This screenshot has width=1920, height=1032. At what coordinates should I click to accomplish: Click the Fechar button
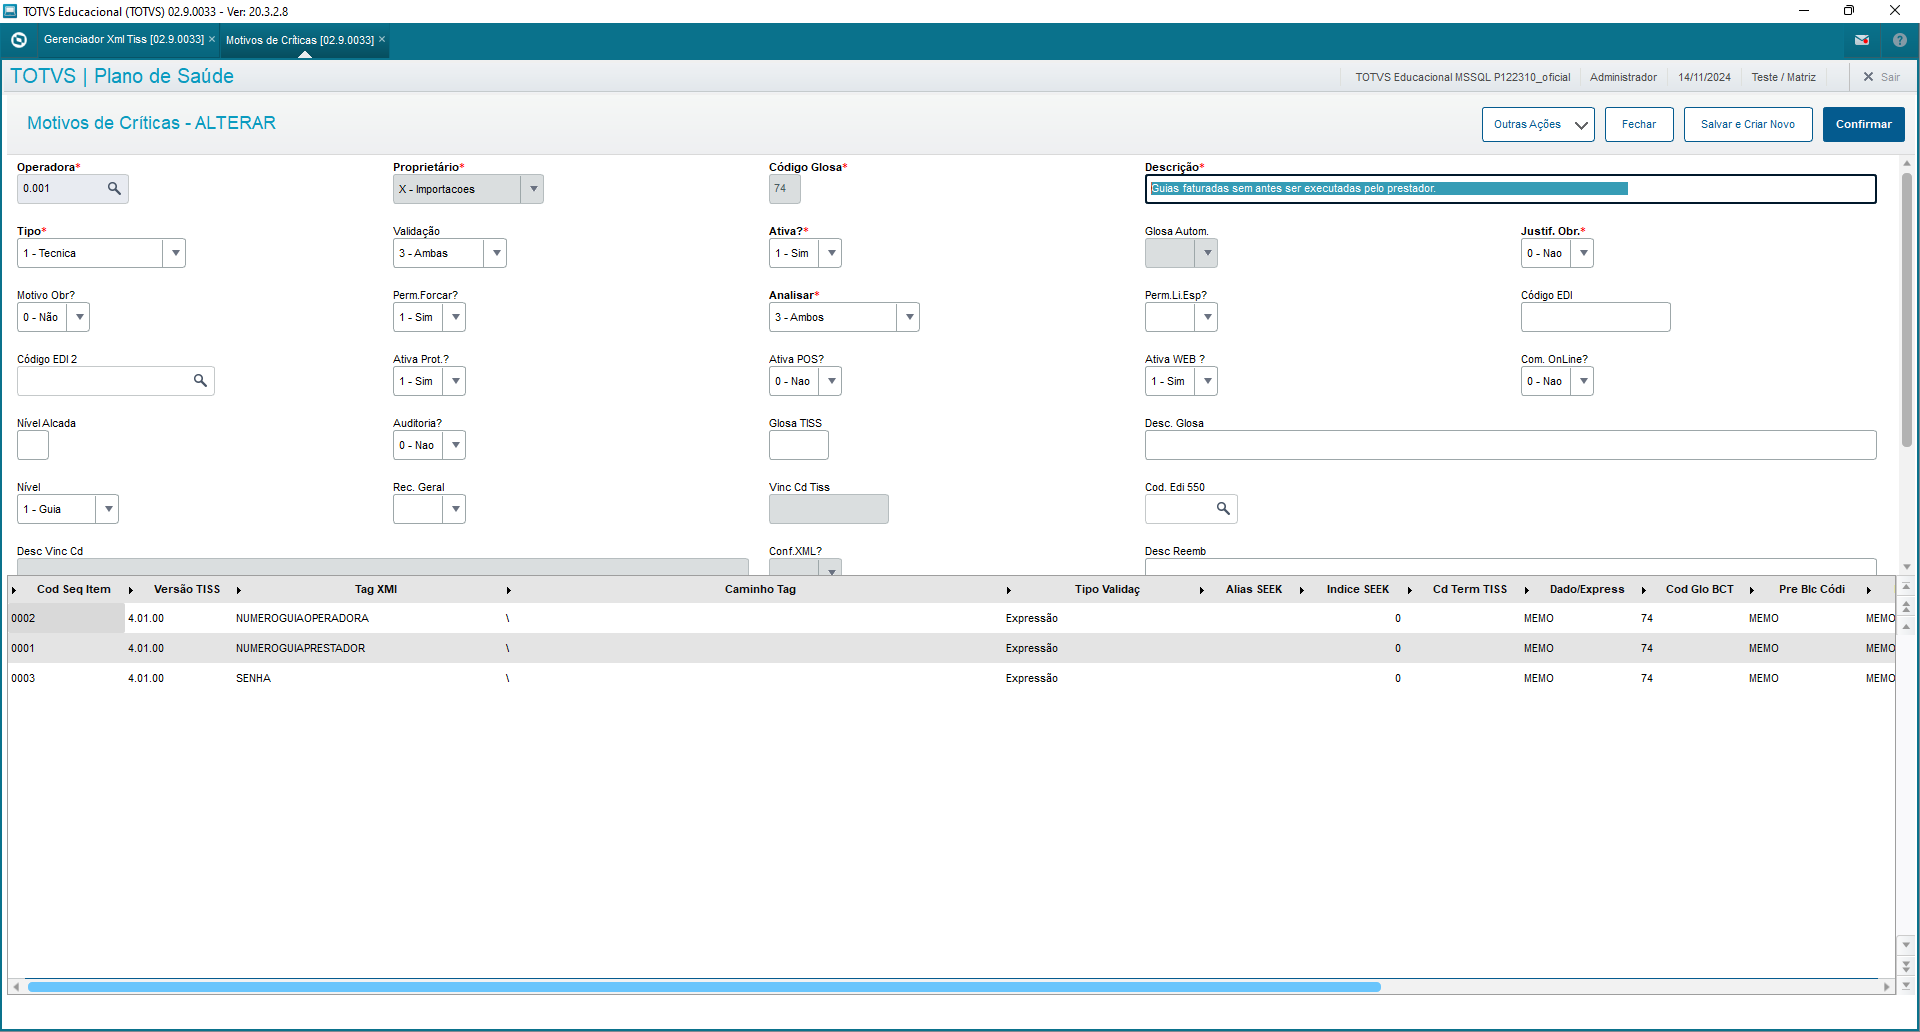(1639, 125)
